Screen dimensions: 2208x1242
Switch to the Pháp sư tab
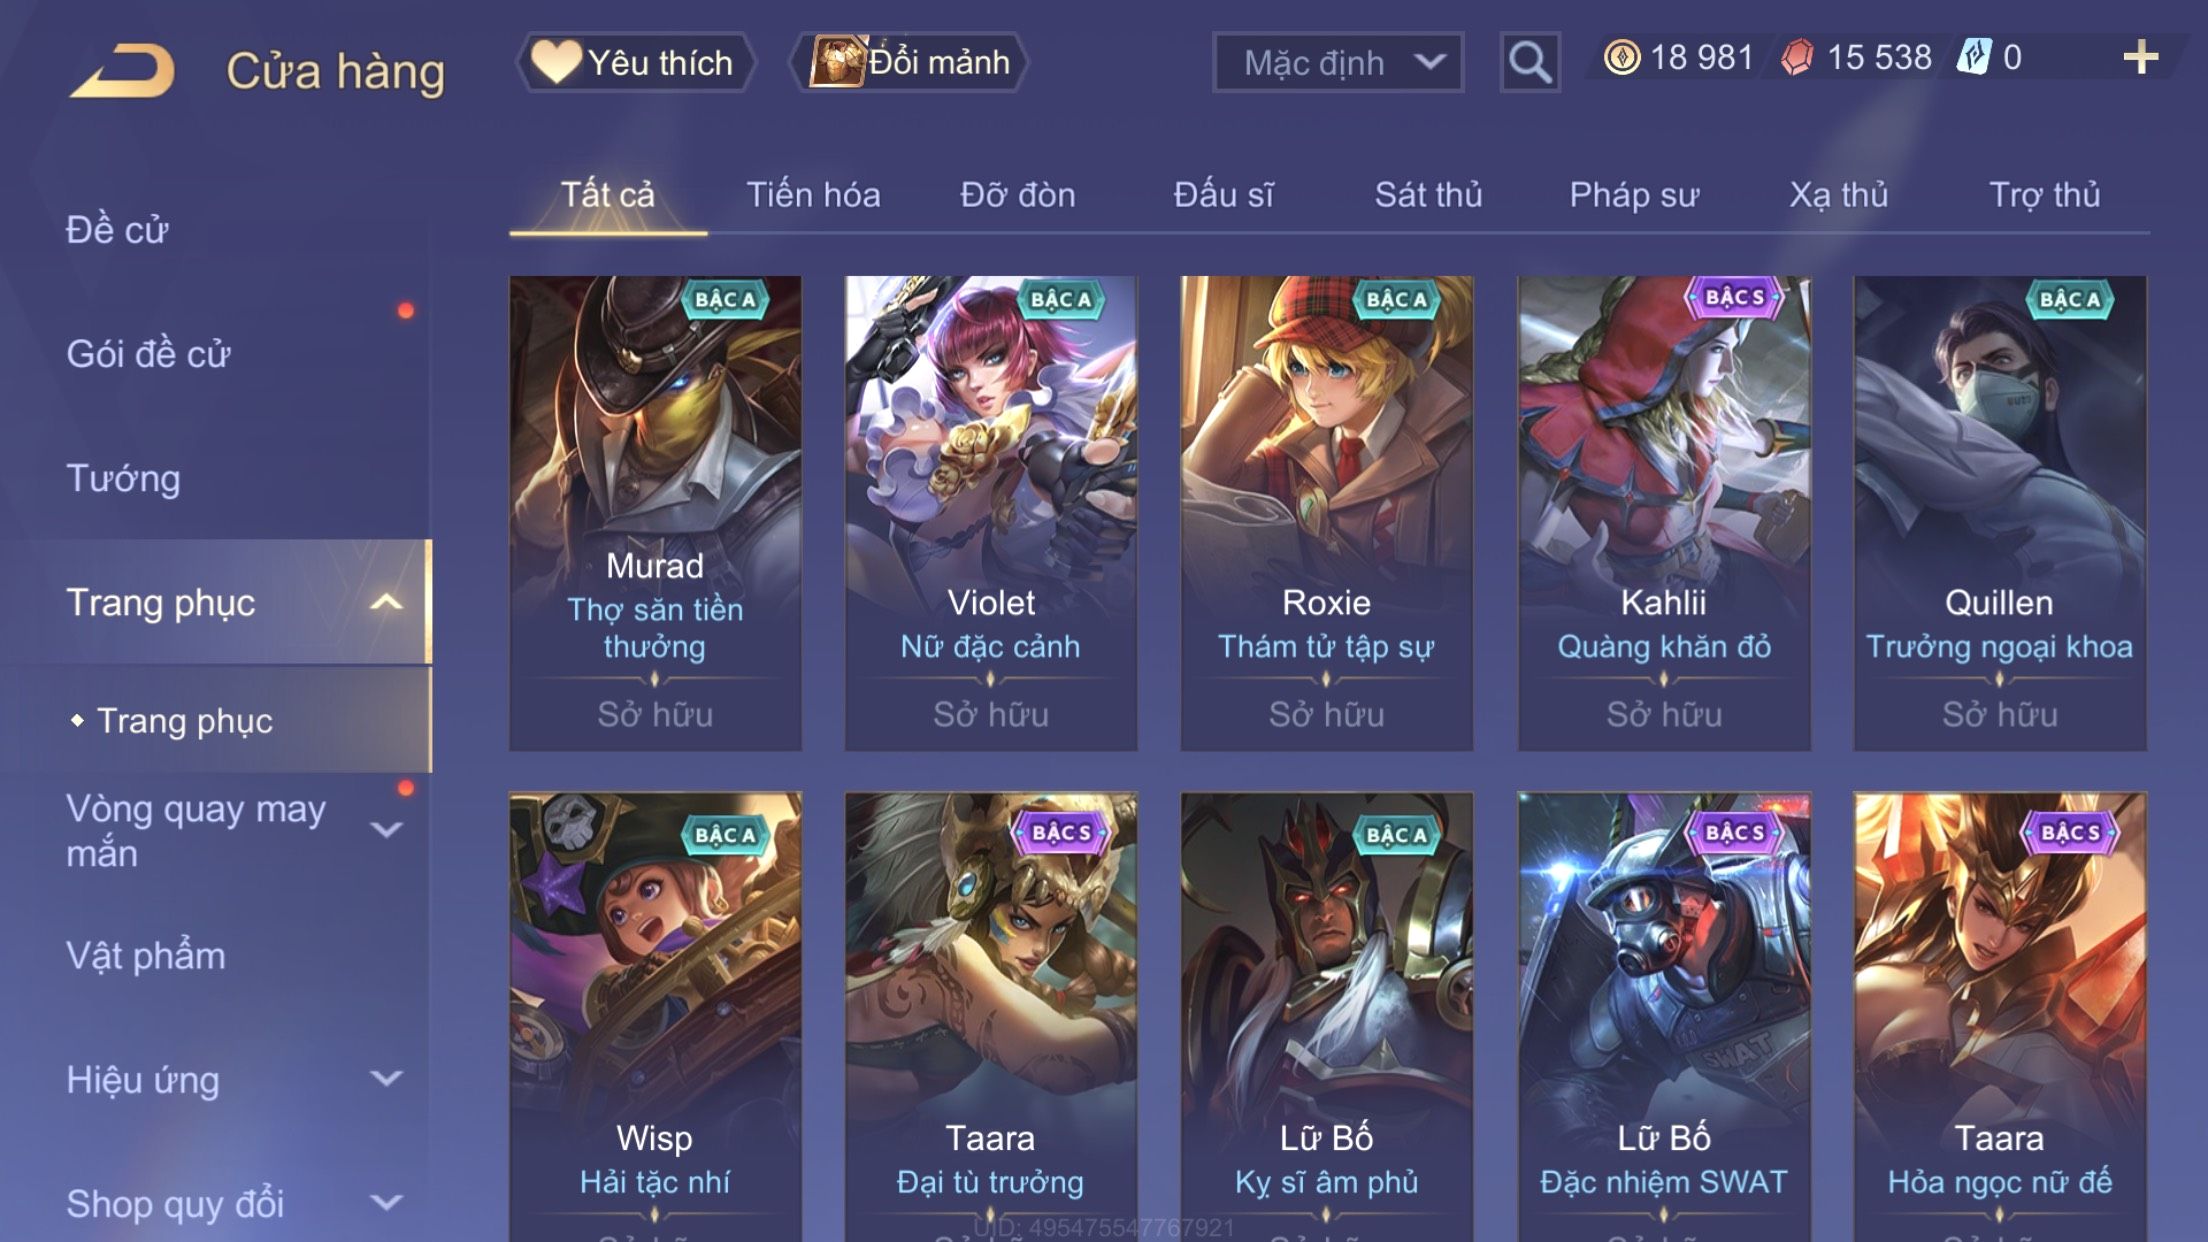click(1634, 195)
